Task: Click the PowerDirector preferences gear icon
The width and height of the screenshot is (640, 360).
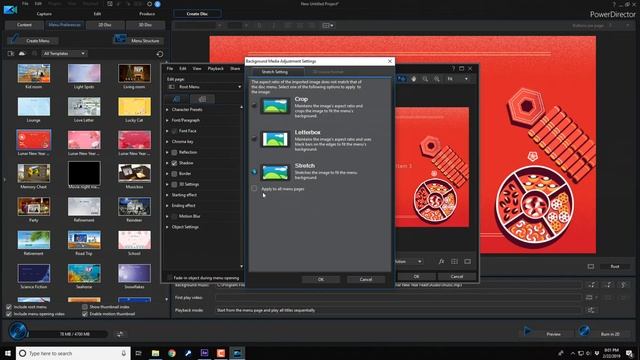Action: 149,4
